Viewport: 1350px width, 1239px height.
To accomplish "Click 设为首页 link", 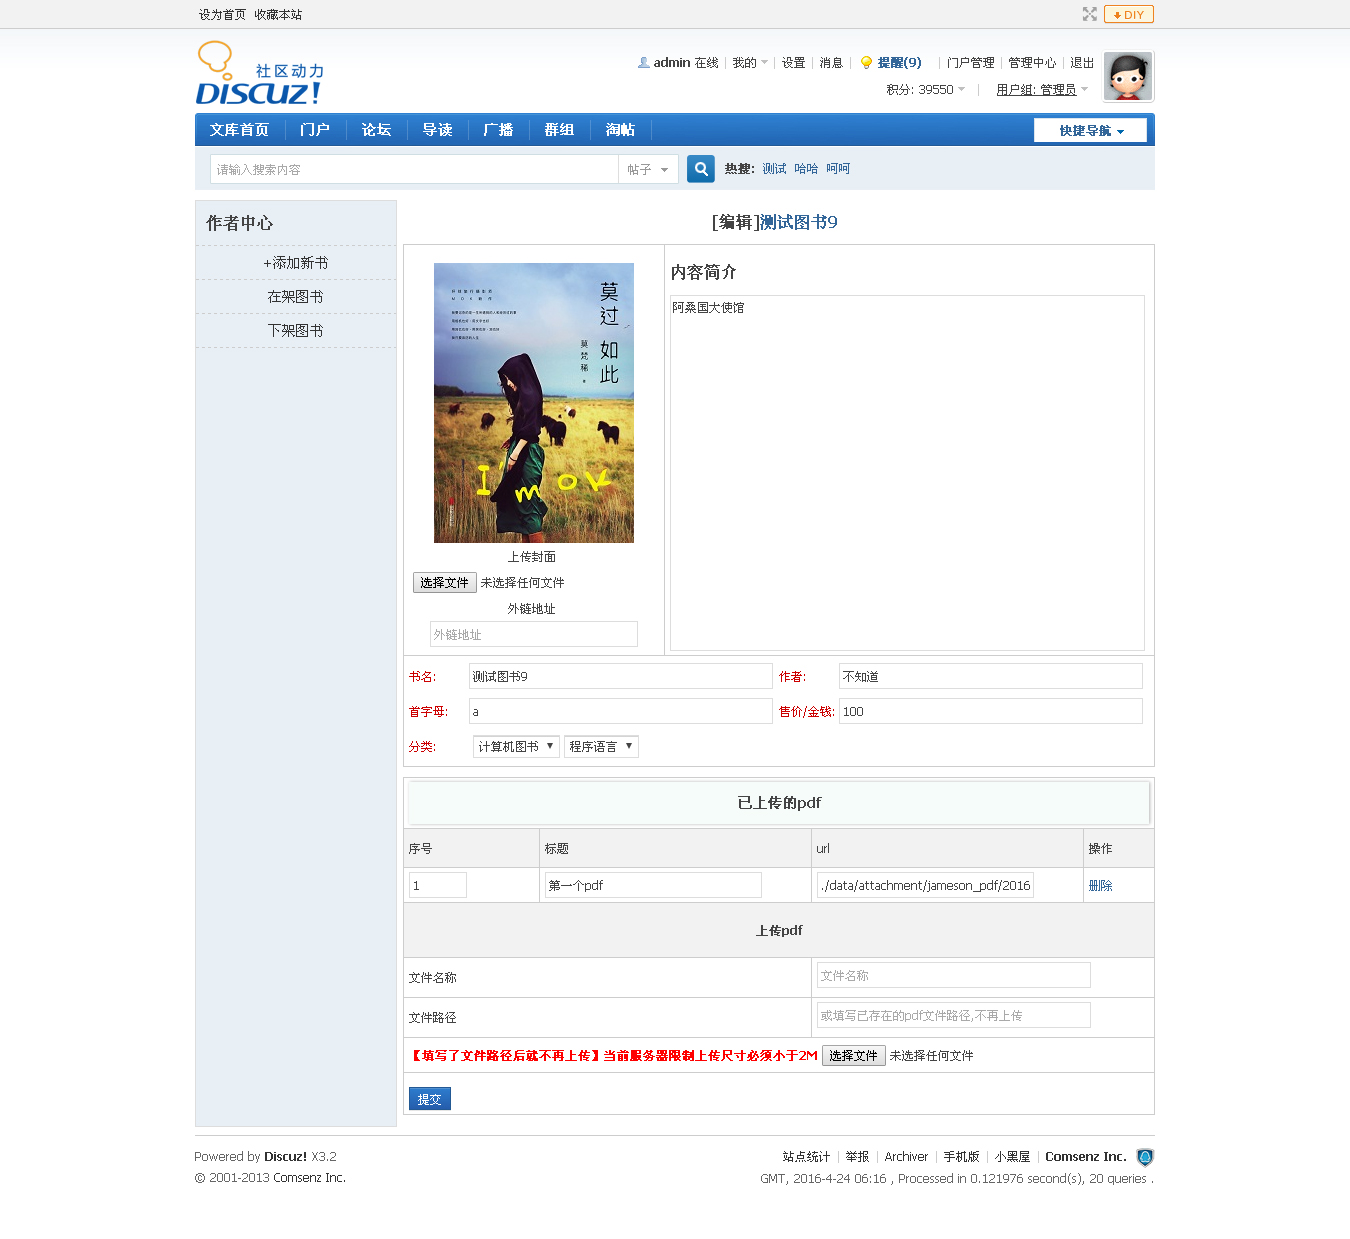I will point(222,14).
